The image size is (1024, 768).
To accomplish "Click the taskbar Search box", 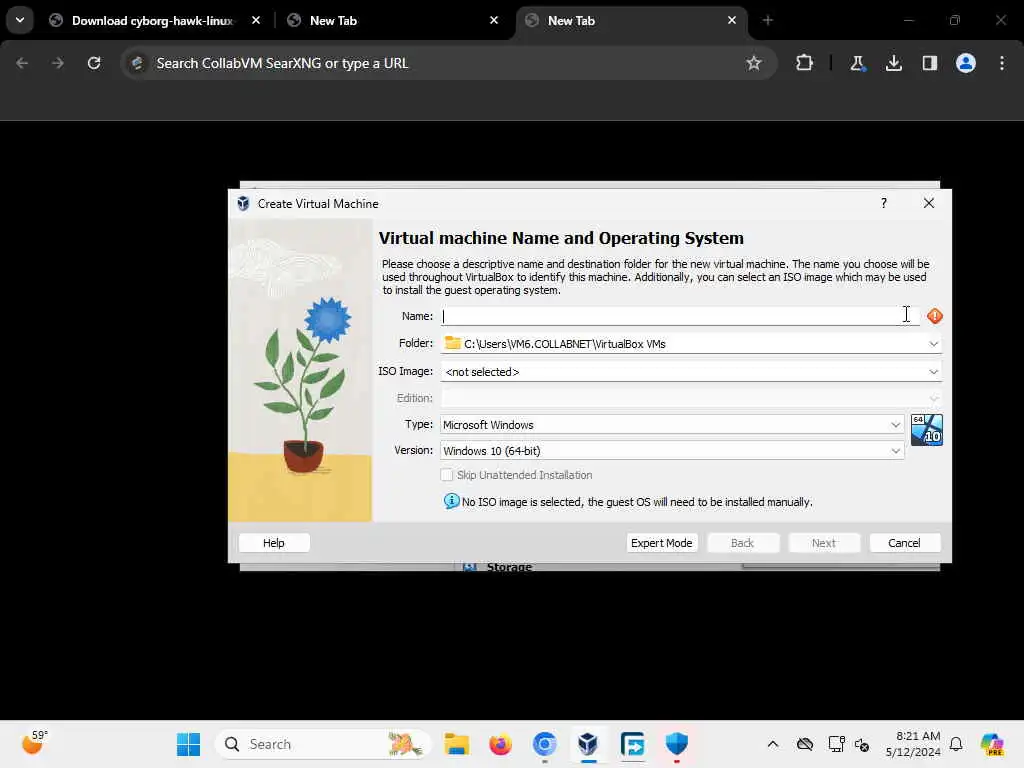I will [323, 744].
